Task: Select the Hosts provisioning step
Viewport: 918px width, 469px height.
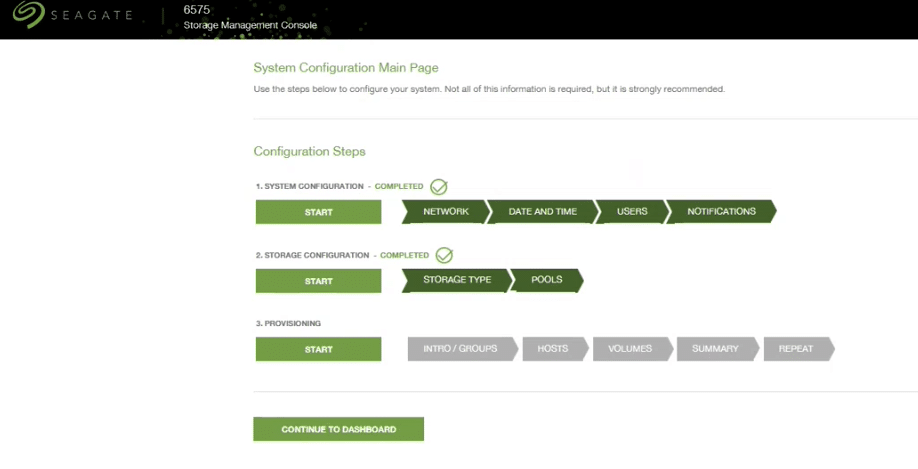Action: coord(555,348)
